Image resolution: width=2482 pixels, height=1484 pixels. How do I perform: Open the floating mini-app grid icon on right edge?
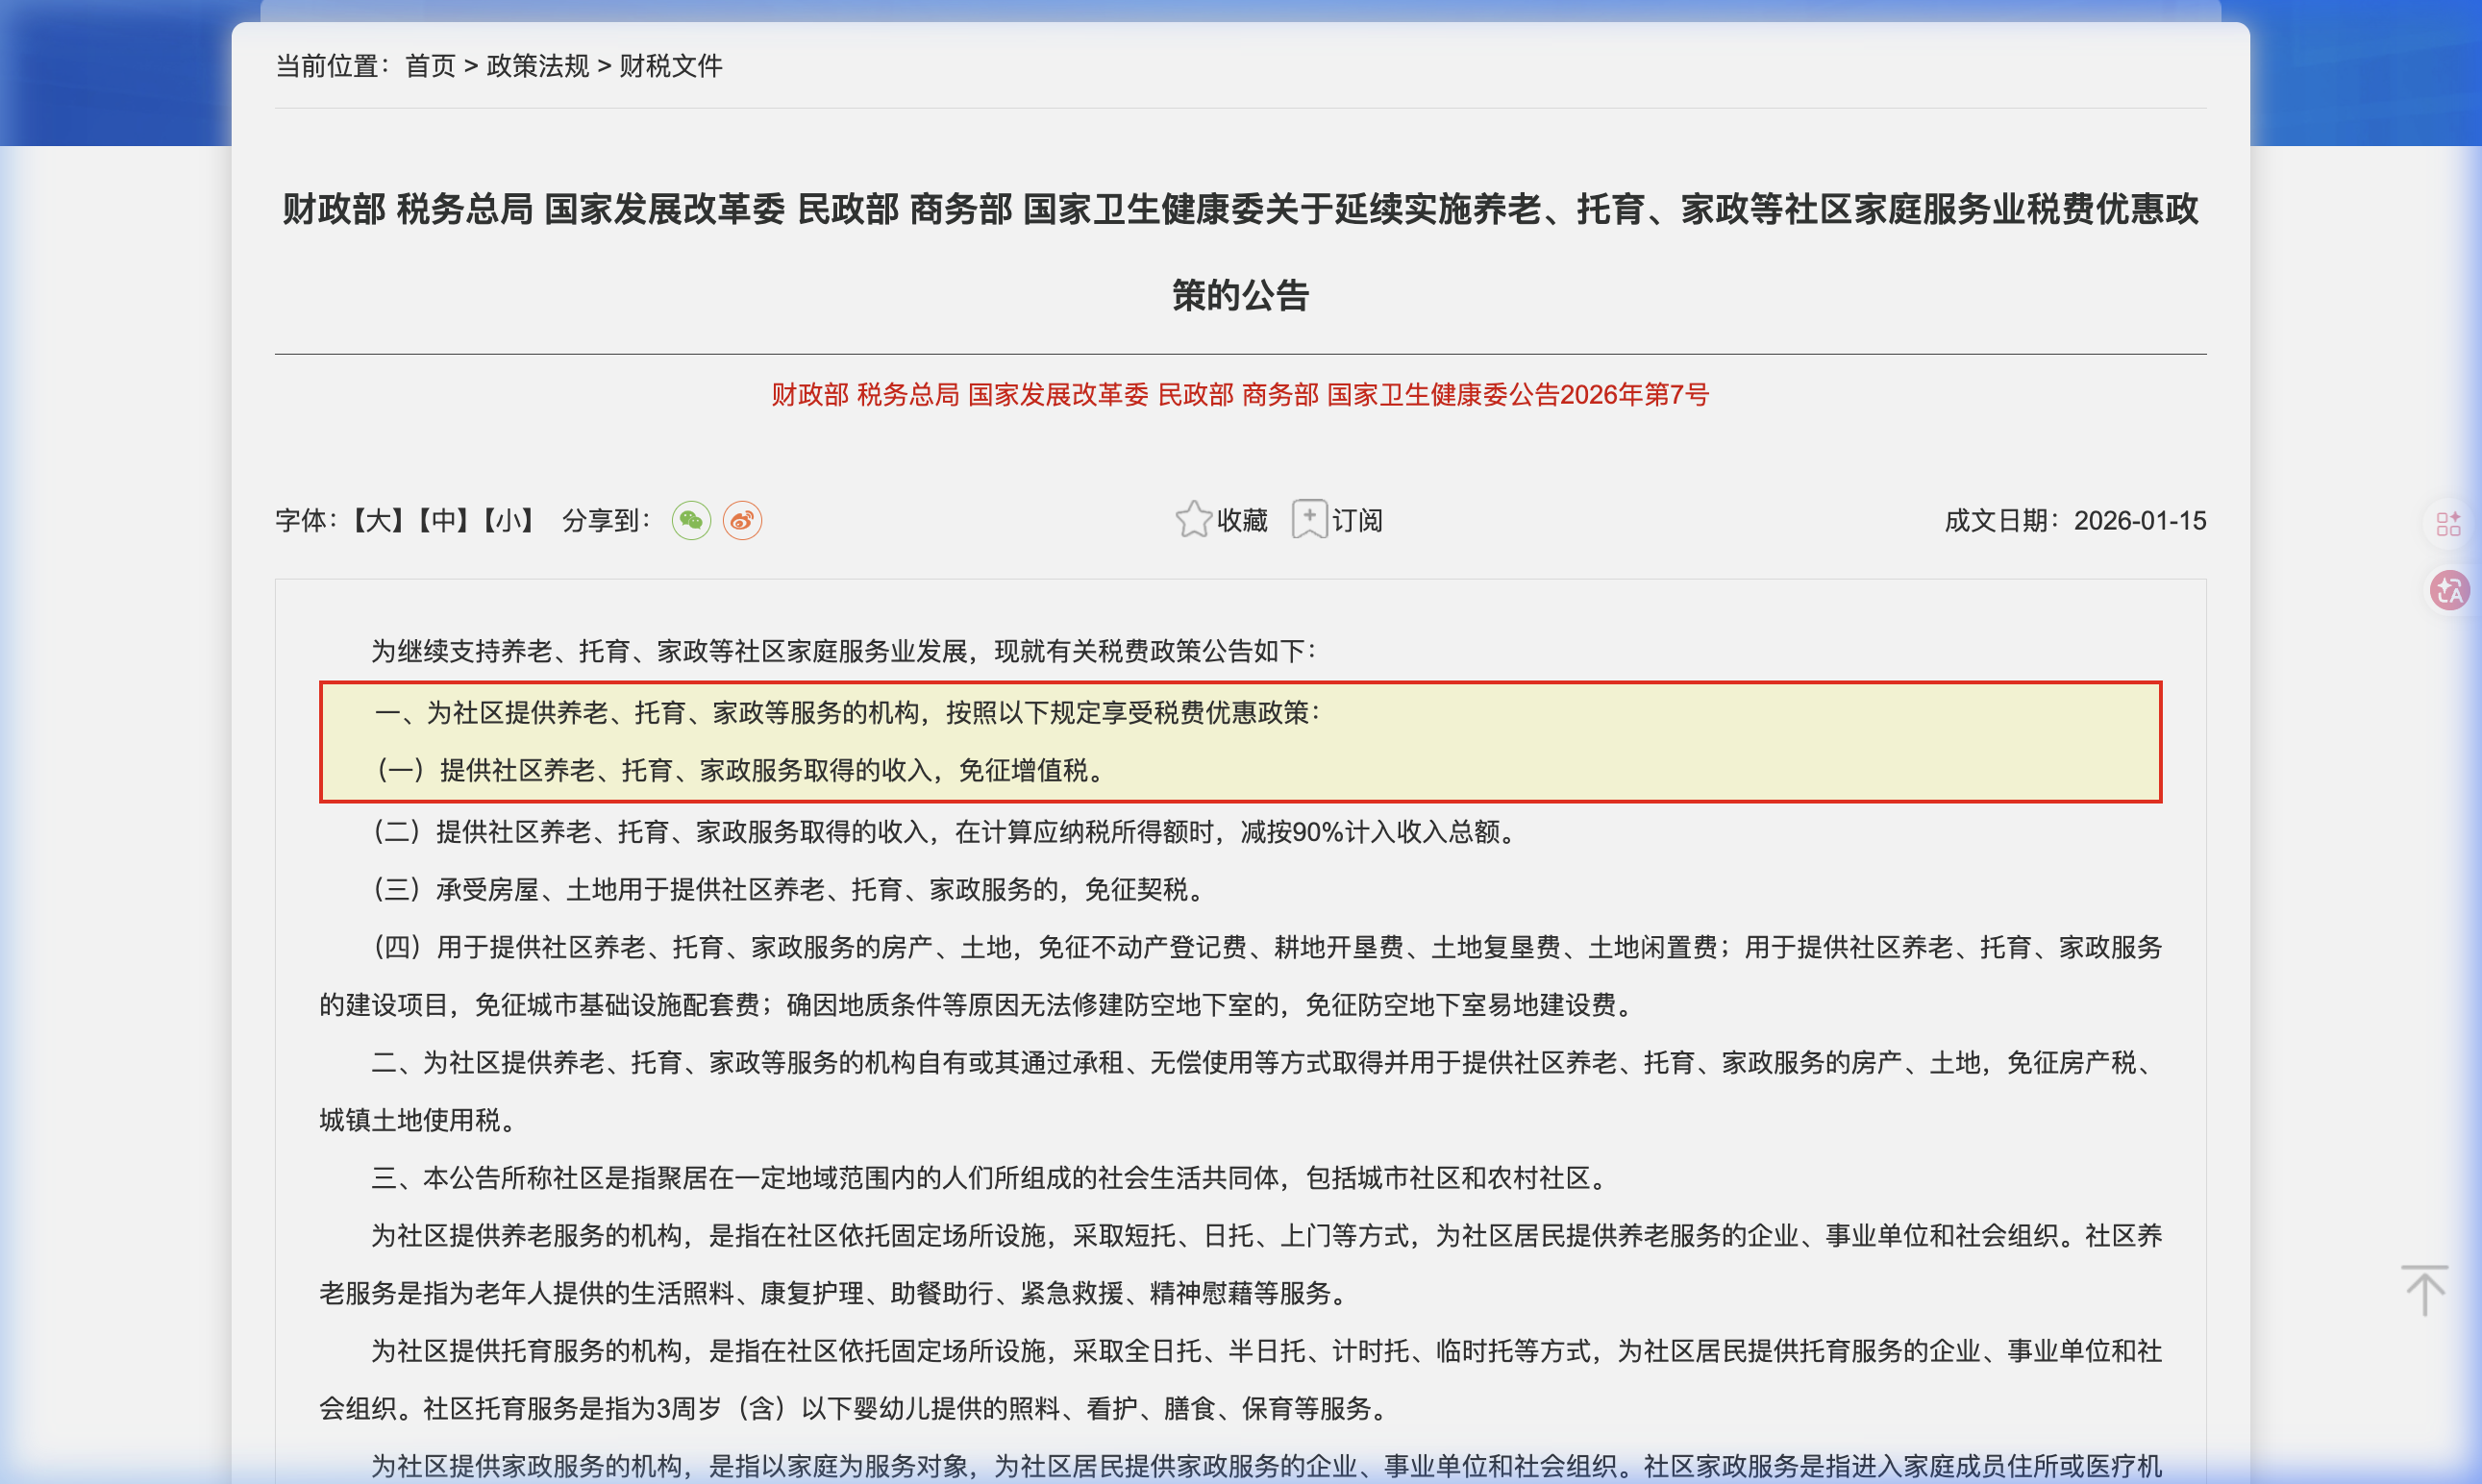tap(2450, 521)
